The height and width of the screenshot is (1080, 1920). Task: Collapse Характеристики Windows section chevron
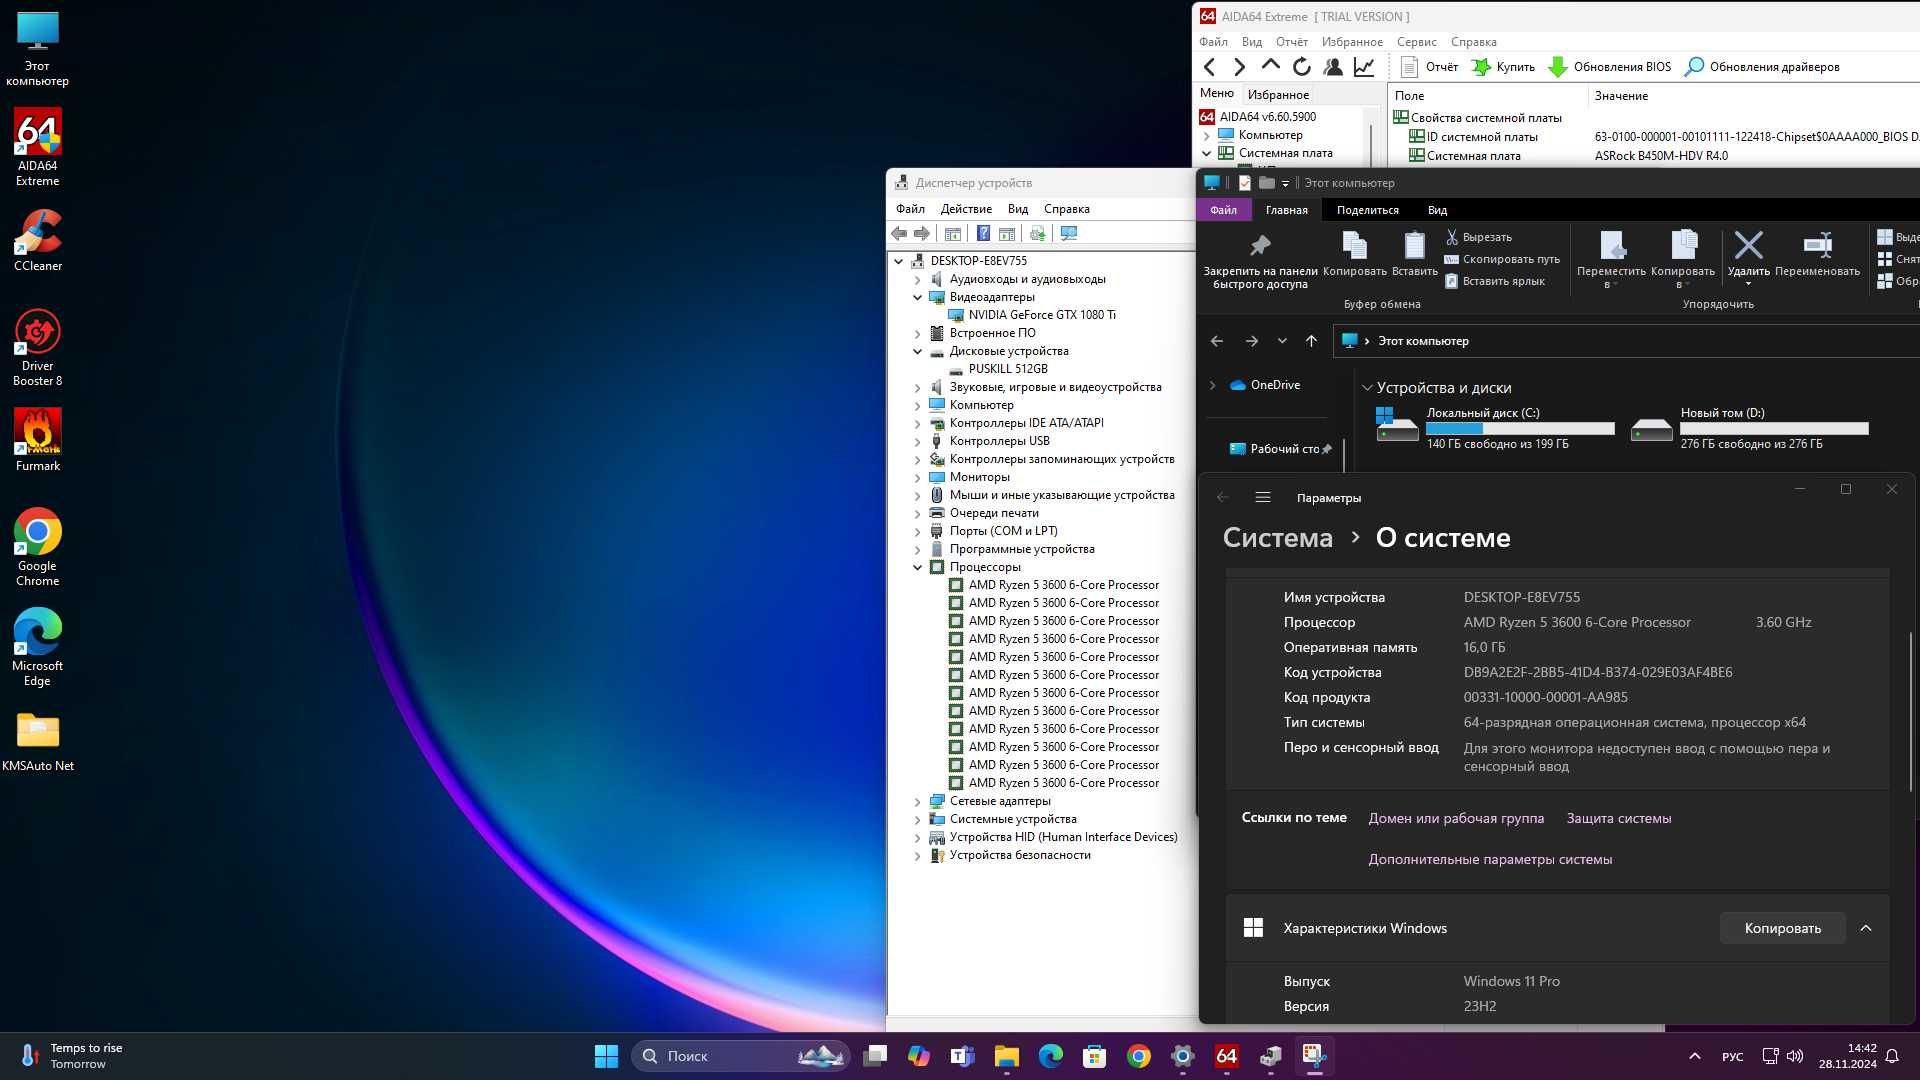click(x=1865, y=928)
